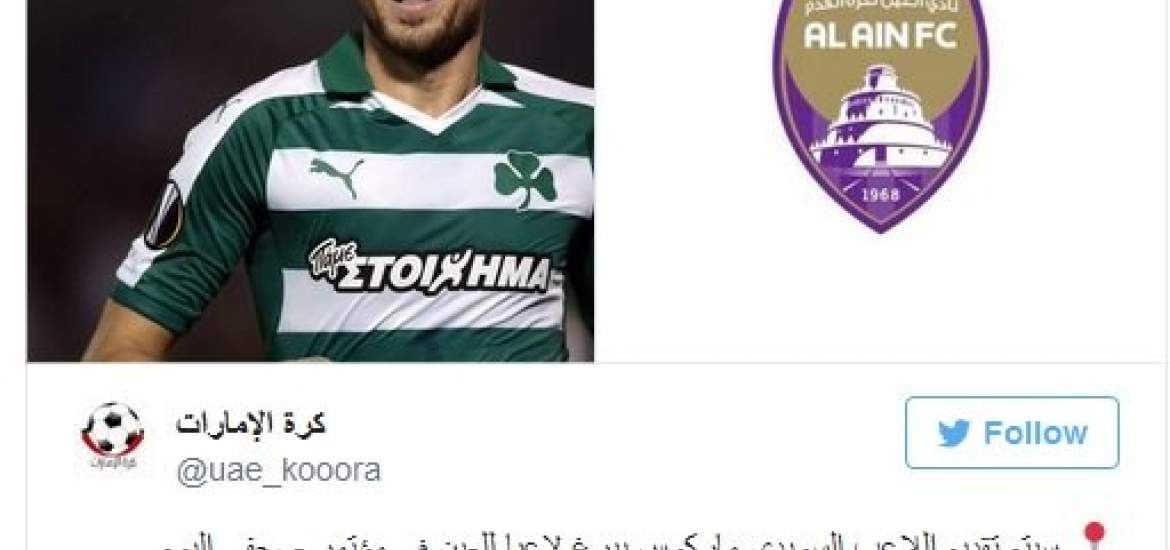Image resolution: width=1170 pixels, height=550 pixels.
Task: Click the ΣΤΟΙΧΗΜΑ sponsor logo on the jersey
Action: [x=430, y=267]
